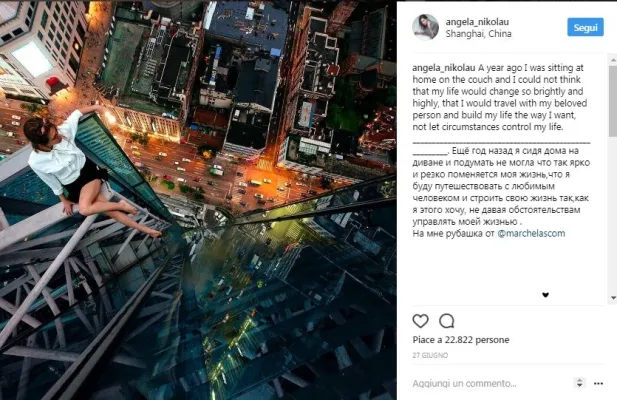
Task: Click the caption scrollbar up arrow
Action: [613, 60]
